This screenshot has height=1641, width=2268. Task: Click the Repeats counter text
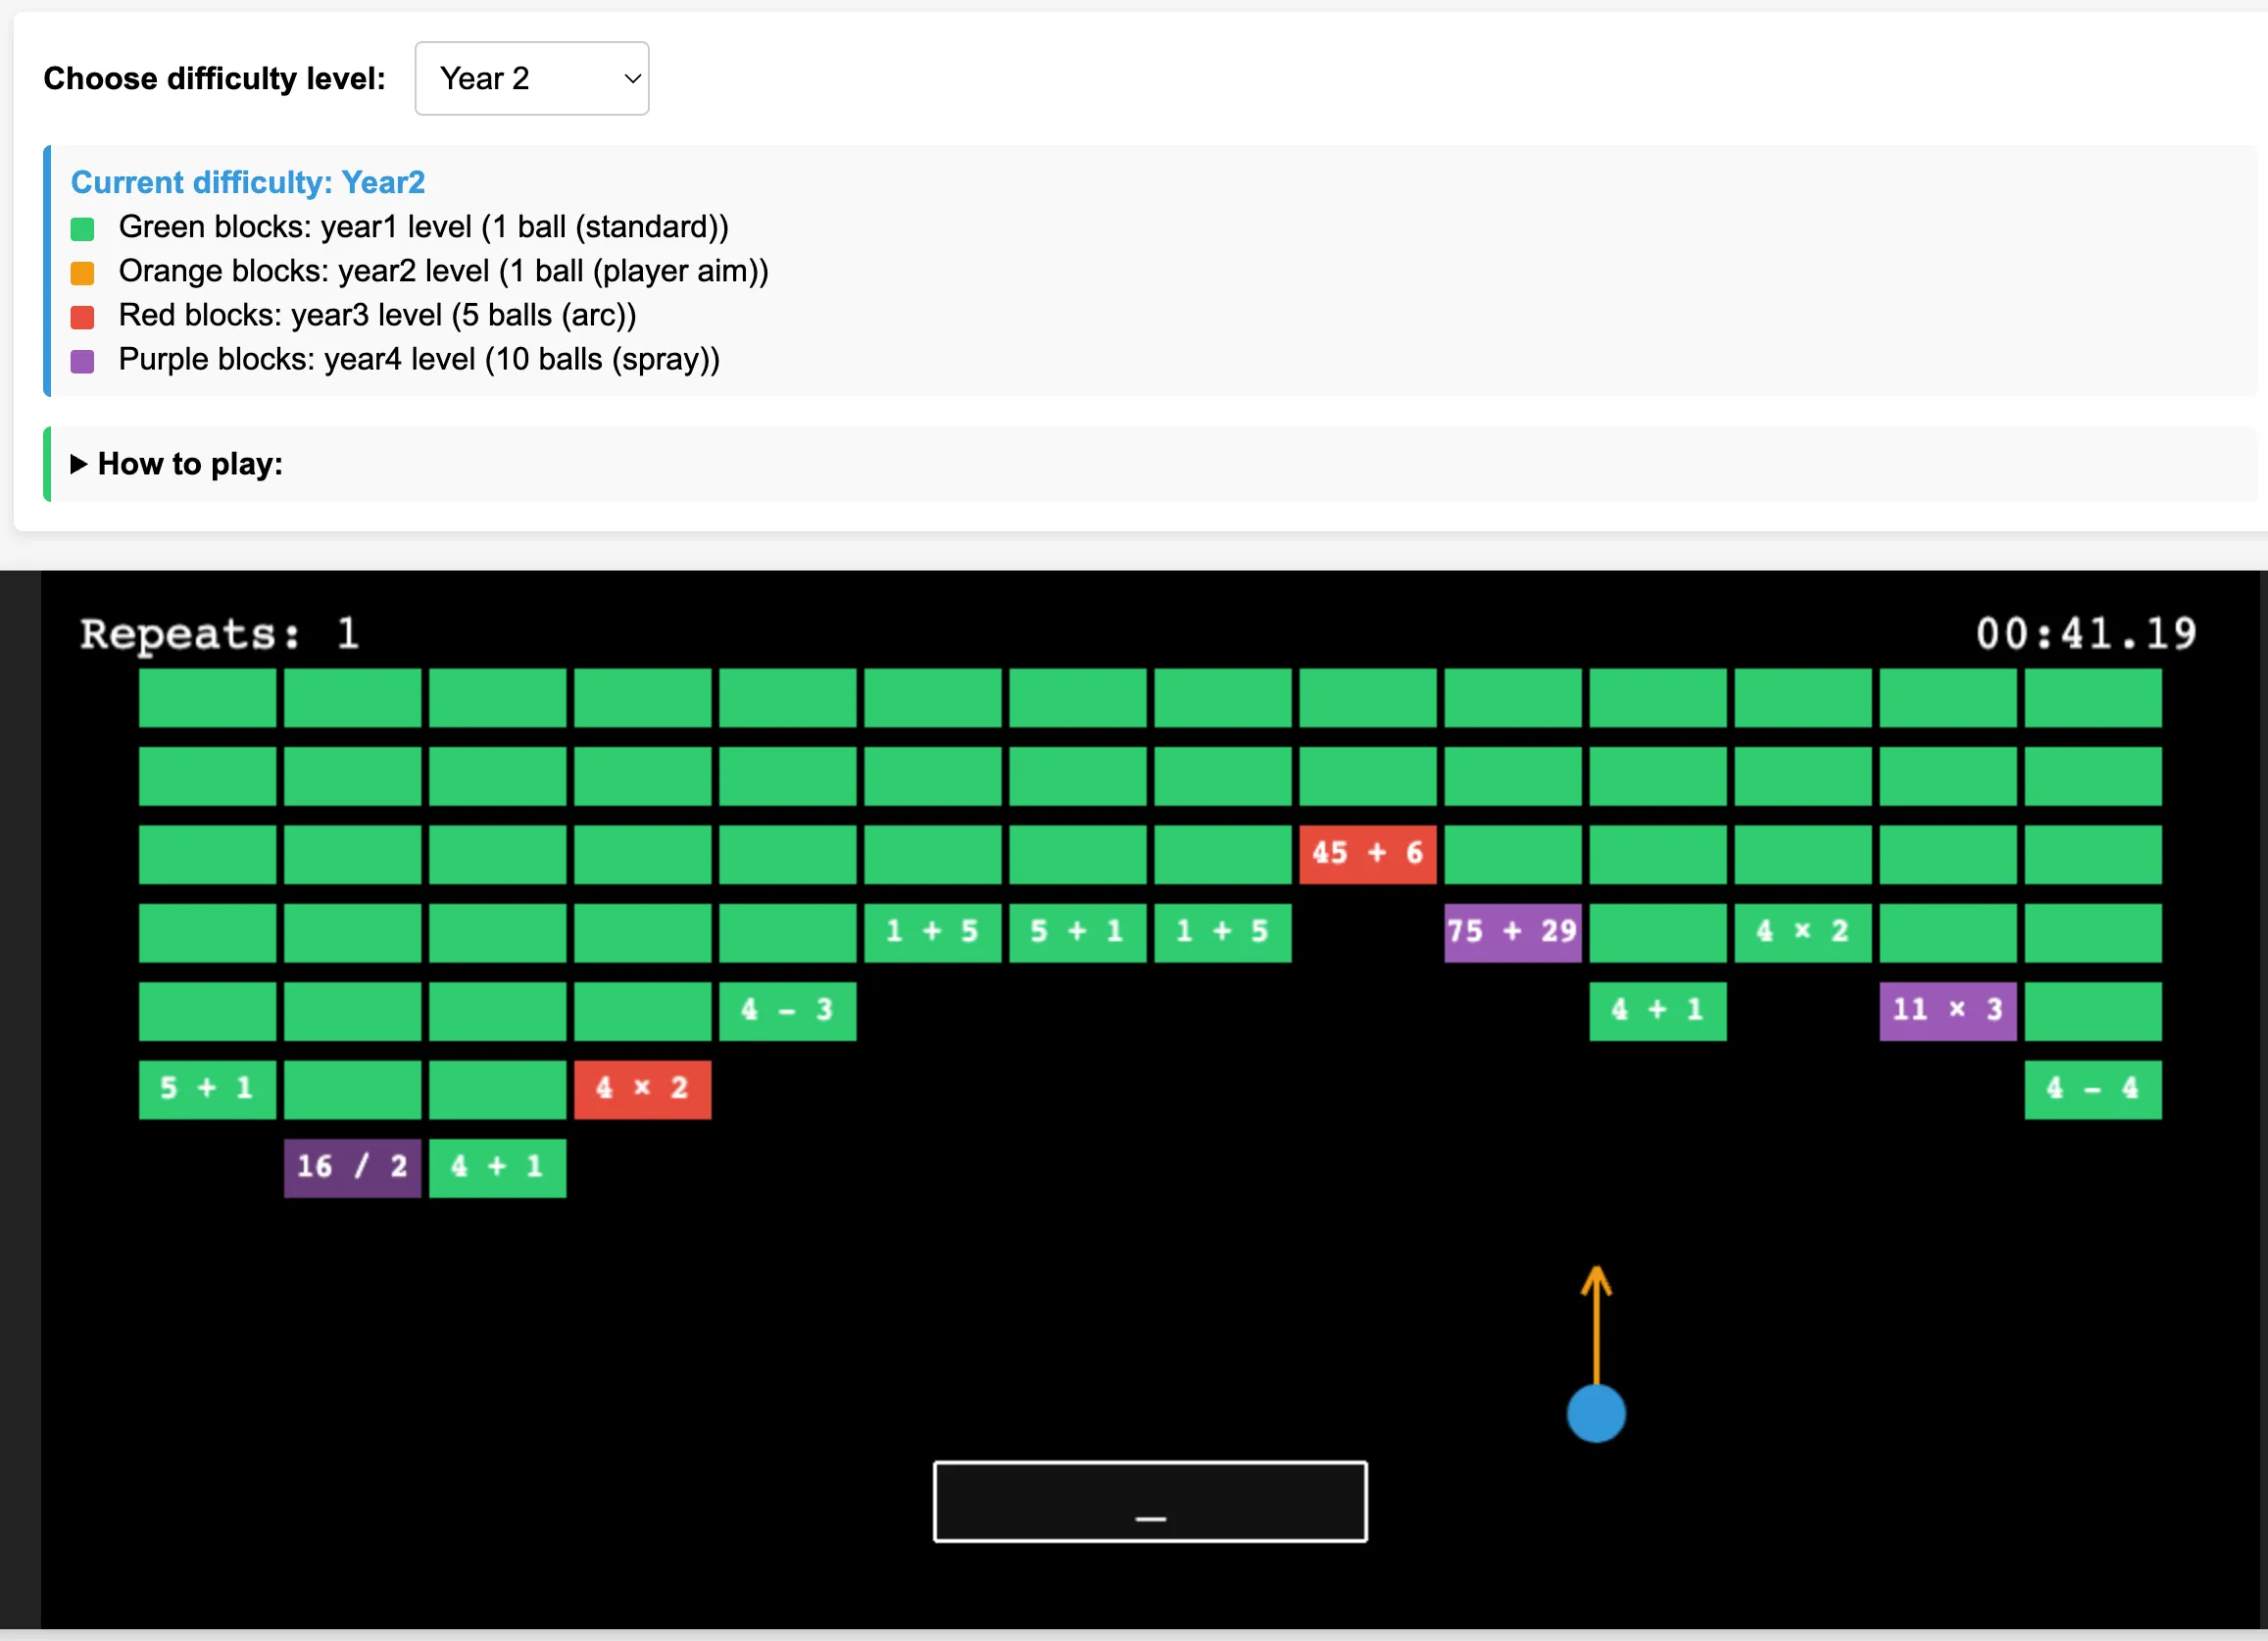coord(219,634)
